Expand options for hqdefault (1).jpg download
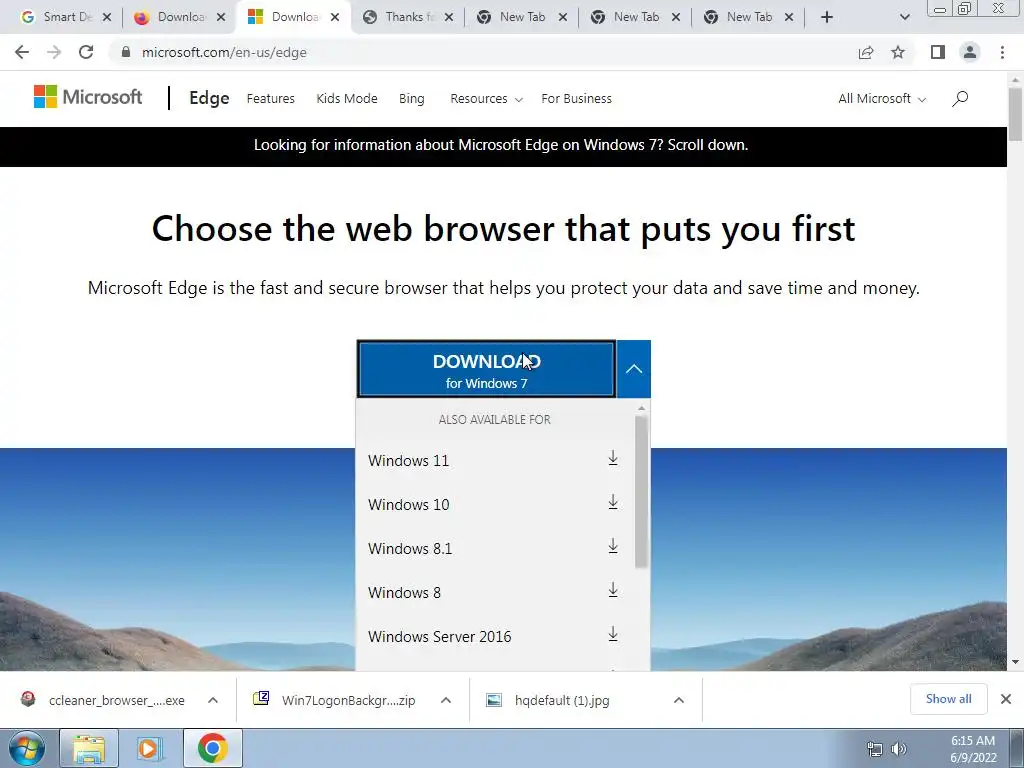 click(x=679, y=700)
